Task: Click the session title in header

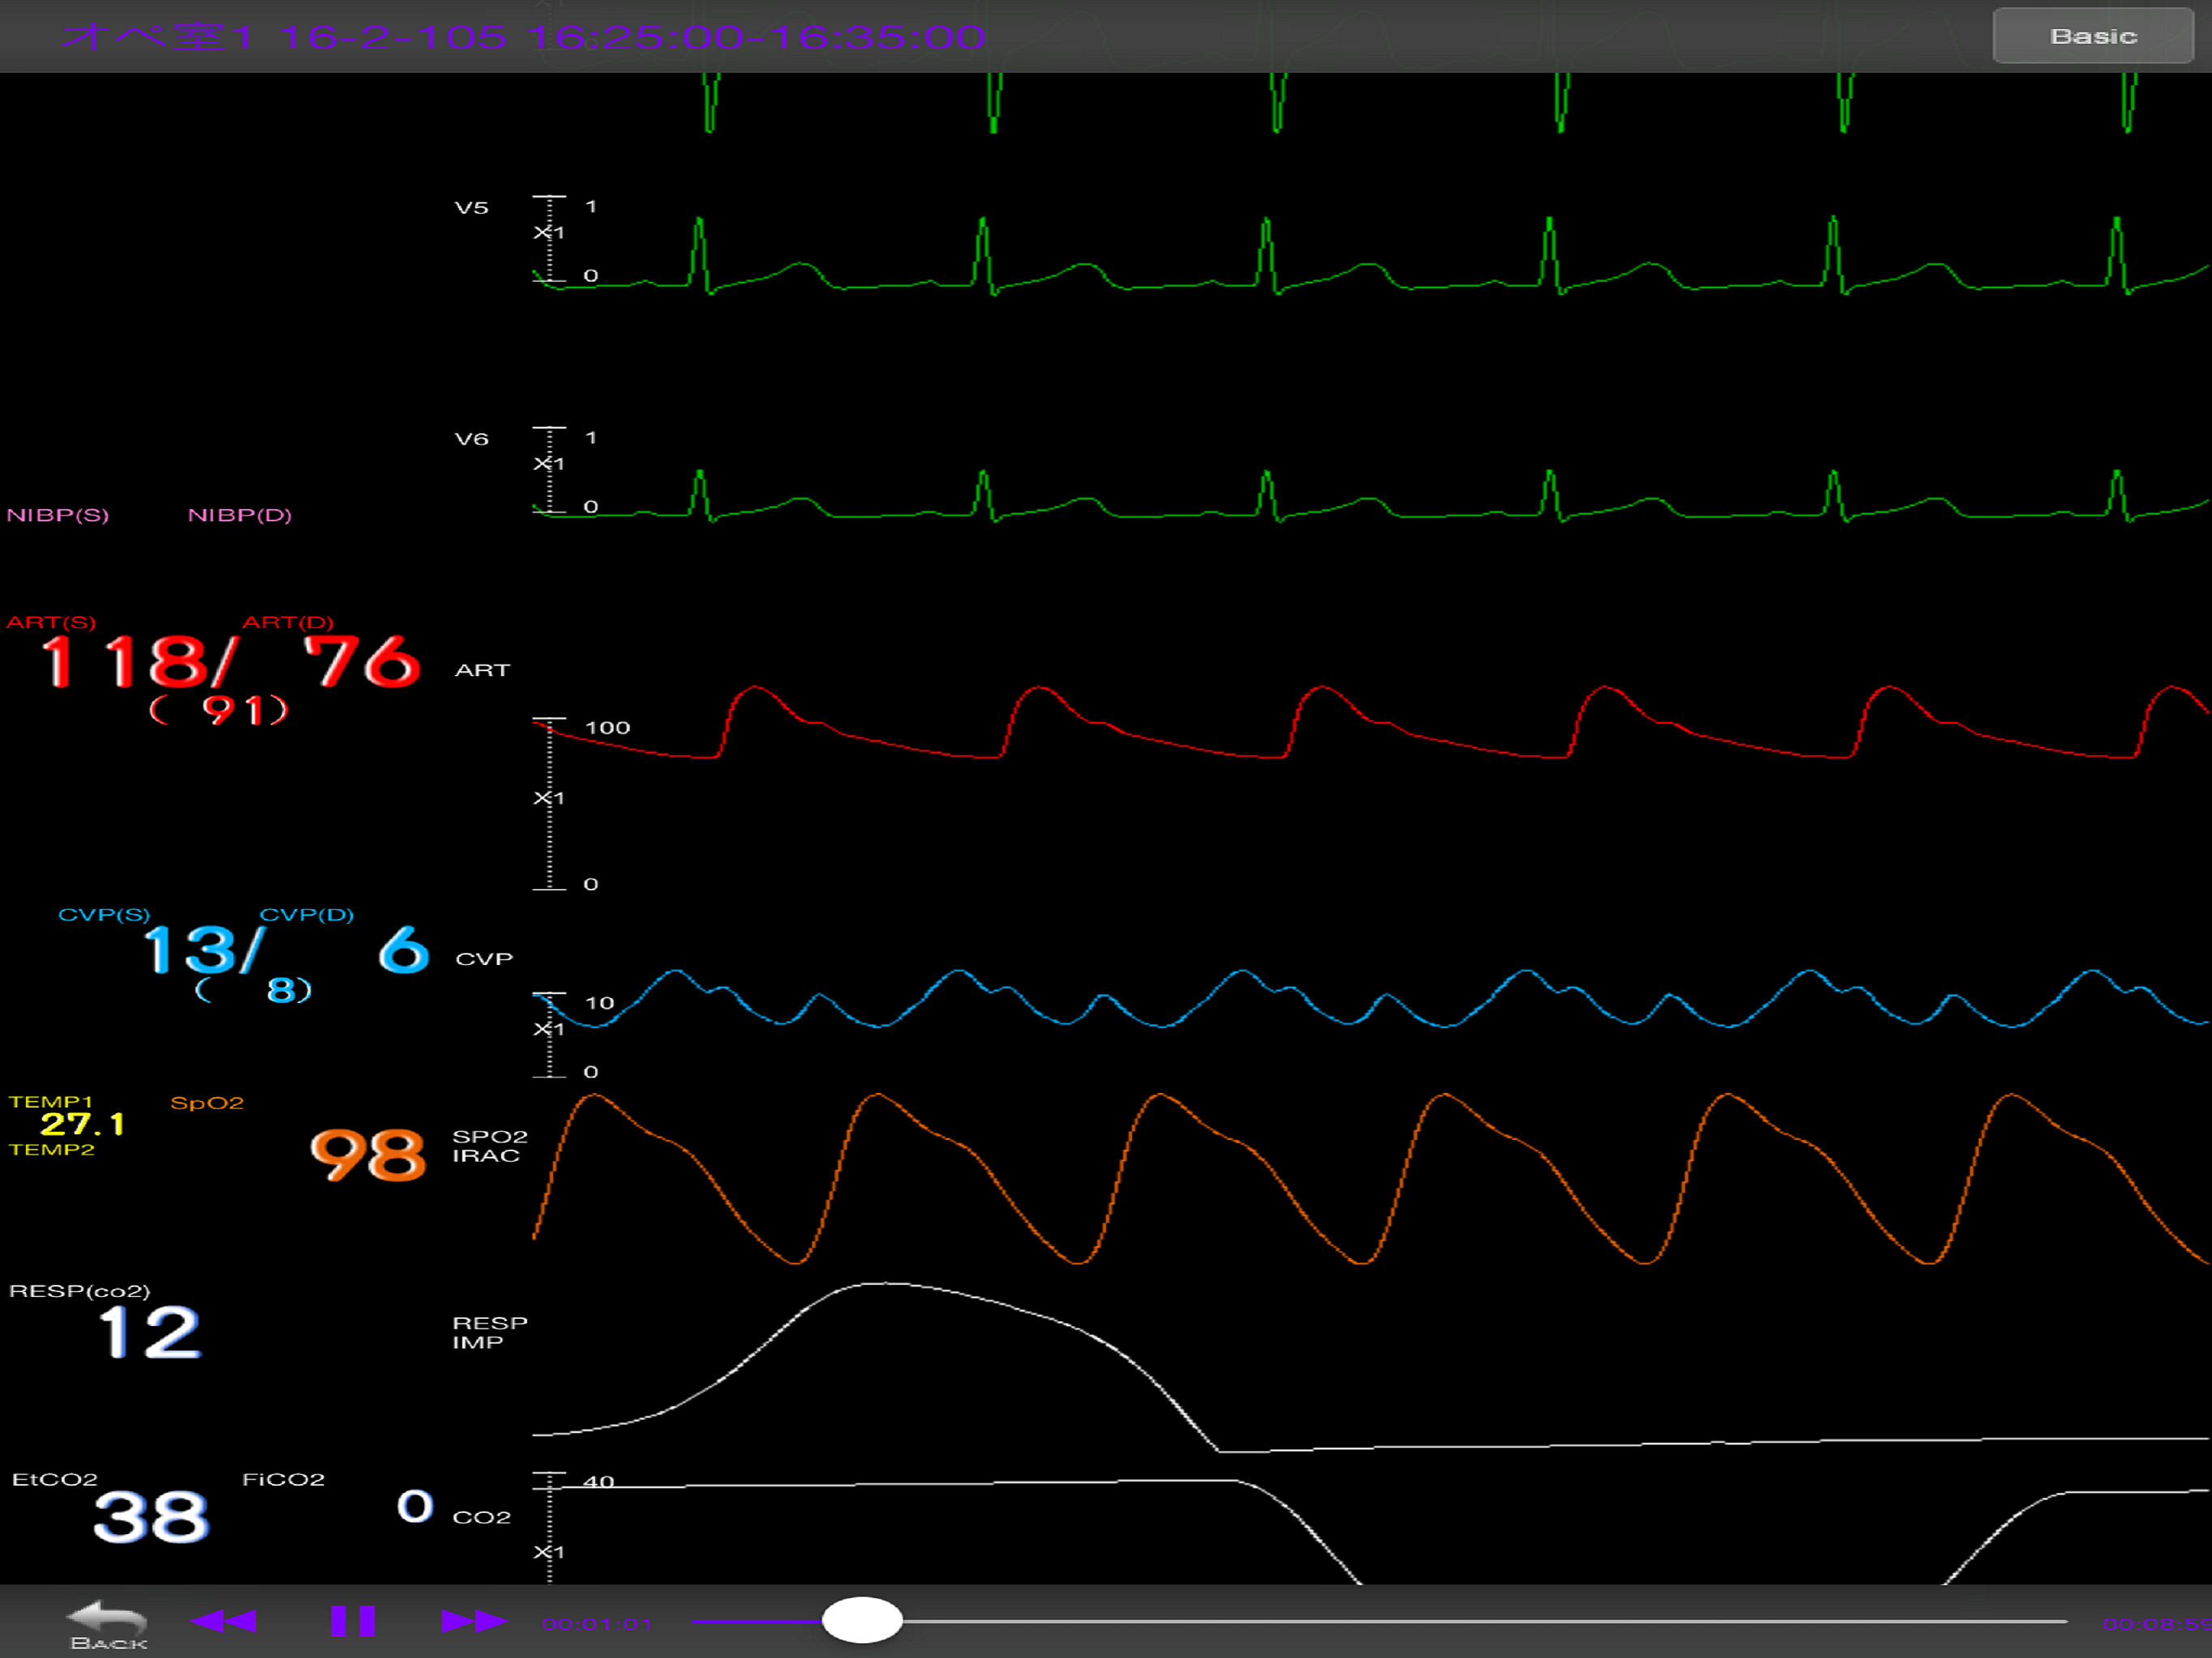Action: point(523,38)
